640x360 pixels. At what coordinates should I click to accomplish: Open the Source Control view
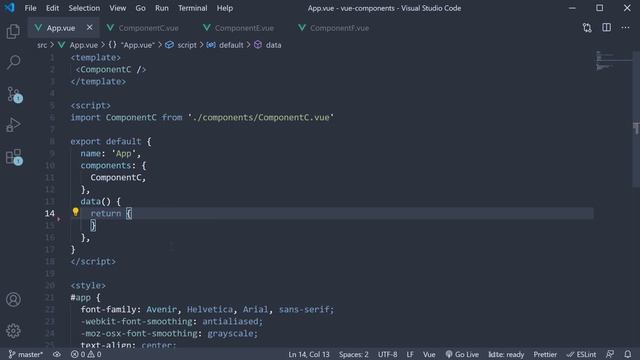pos(14,94)
